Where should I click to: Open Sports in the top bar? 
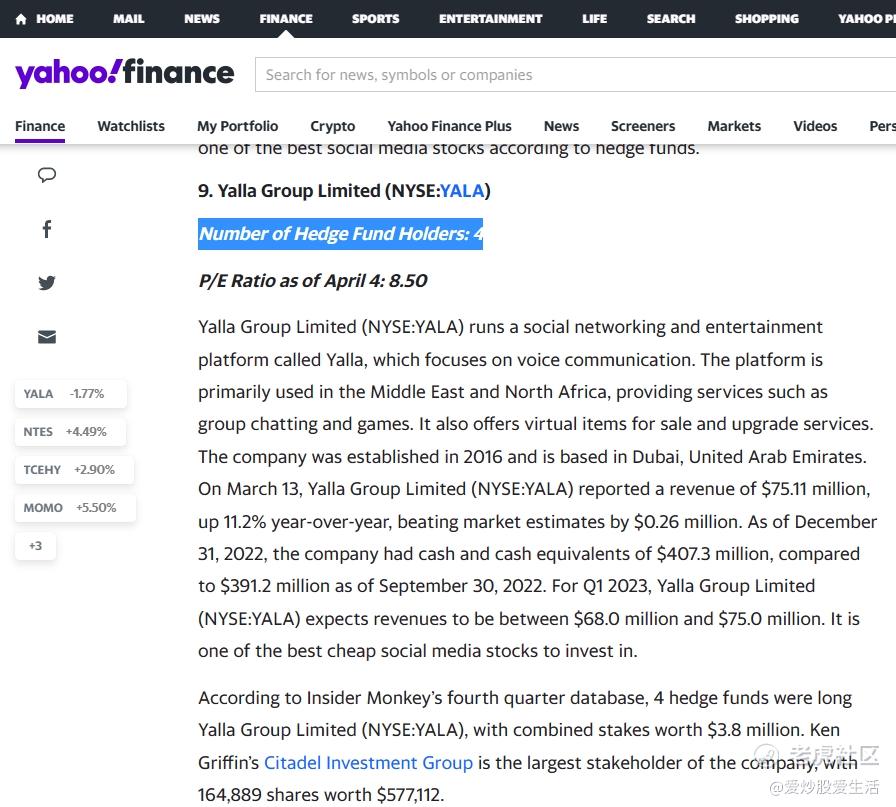tap(375, 19)
